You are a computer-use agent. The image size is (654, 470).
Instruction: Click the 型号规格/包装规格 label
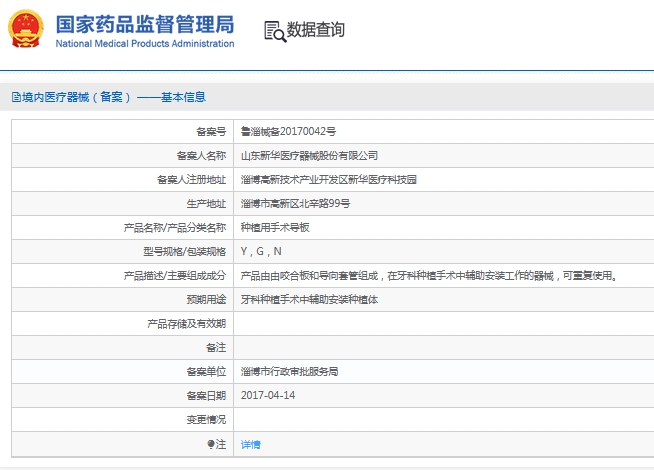coord(184,251)
